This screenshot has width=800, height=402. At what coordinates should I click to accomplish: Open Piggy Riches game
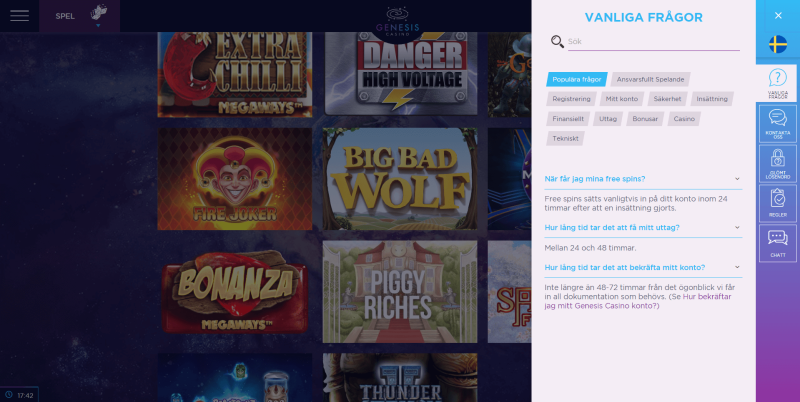[401, 292]
